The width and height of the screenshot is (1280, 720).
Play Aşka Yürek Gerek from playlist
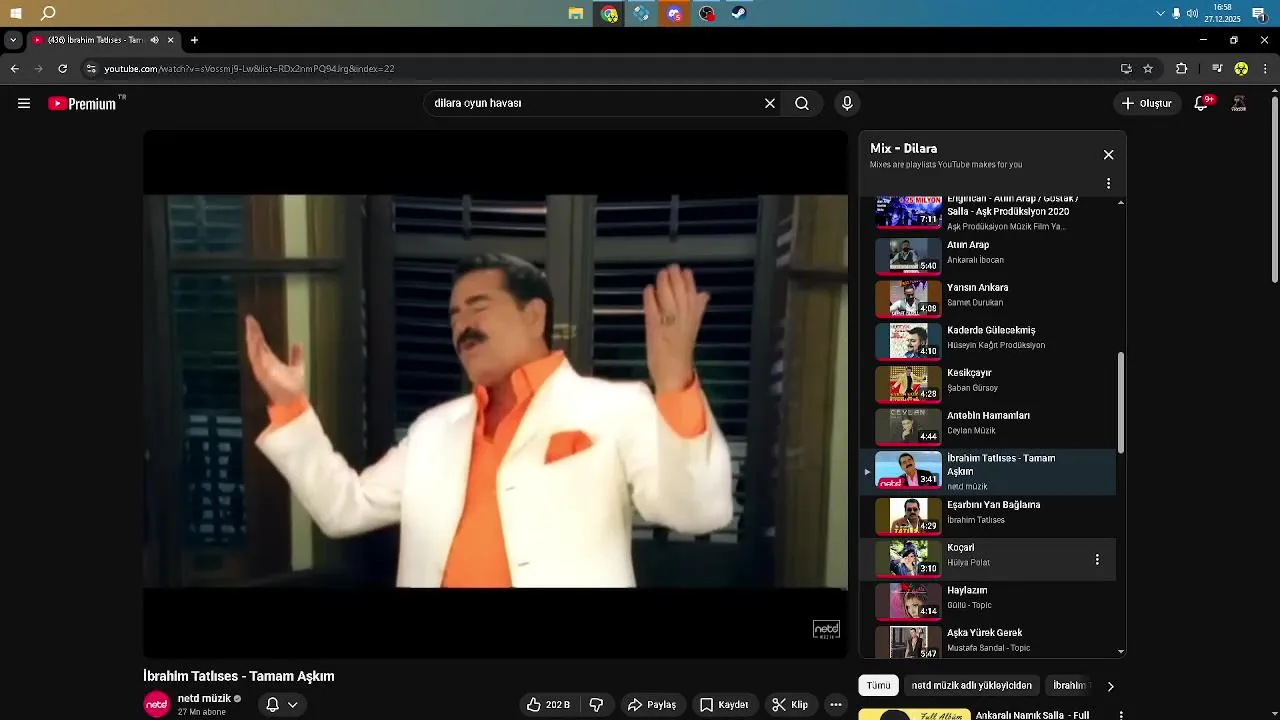(990, 641)
